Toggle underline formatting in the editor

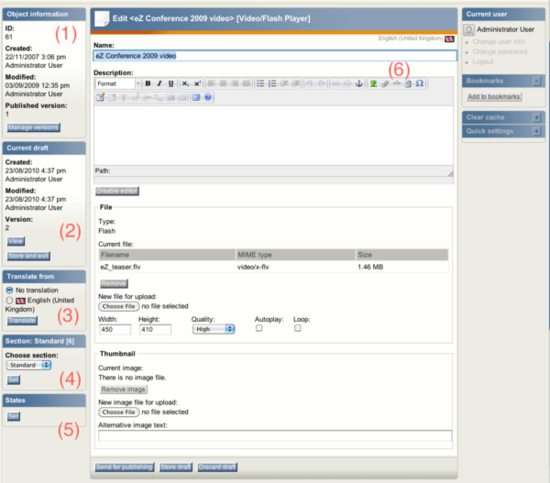click(x=171, y=83)
